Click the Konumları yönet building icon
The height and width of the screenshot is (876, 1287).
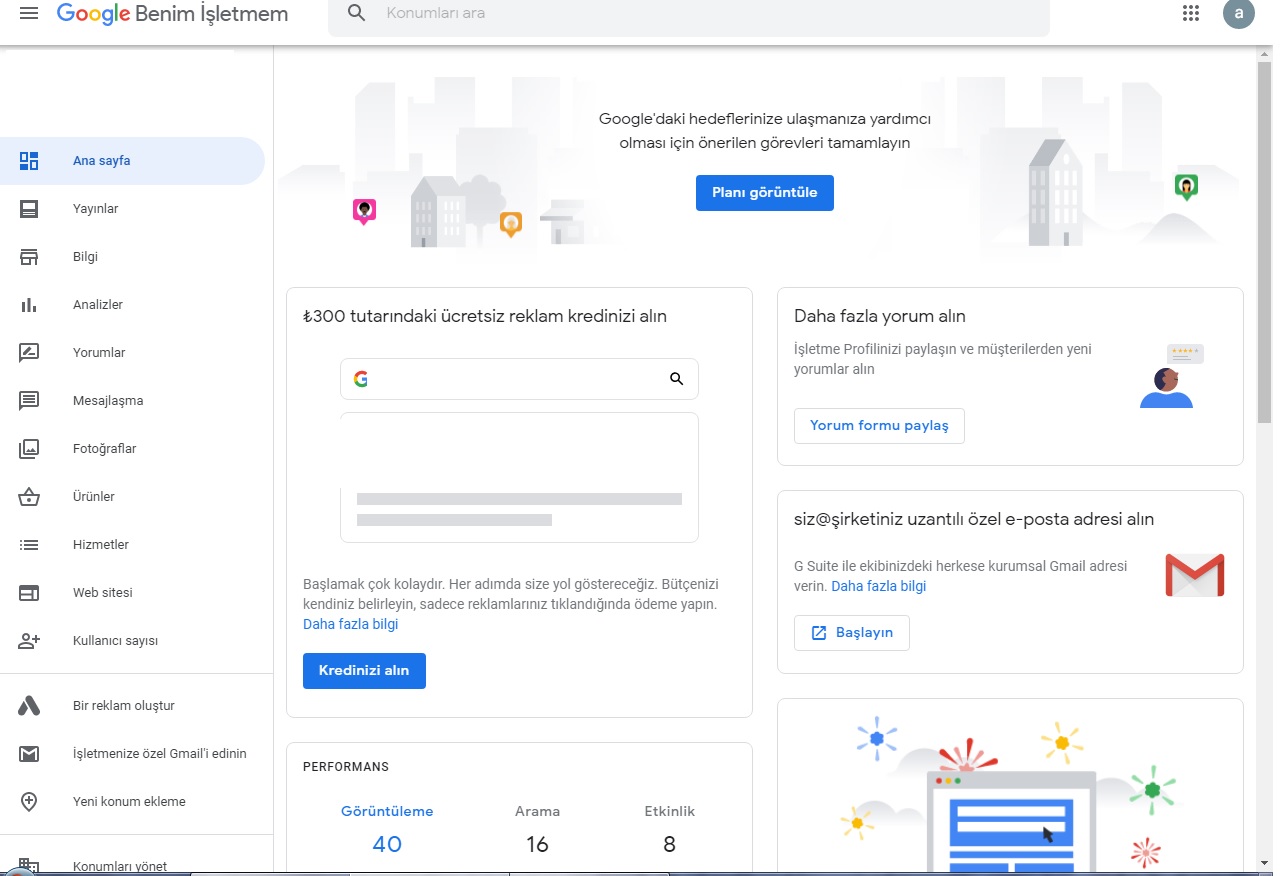click(29, 866)
